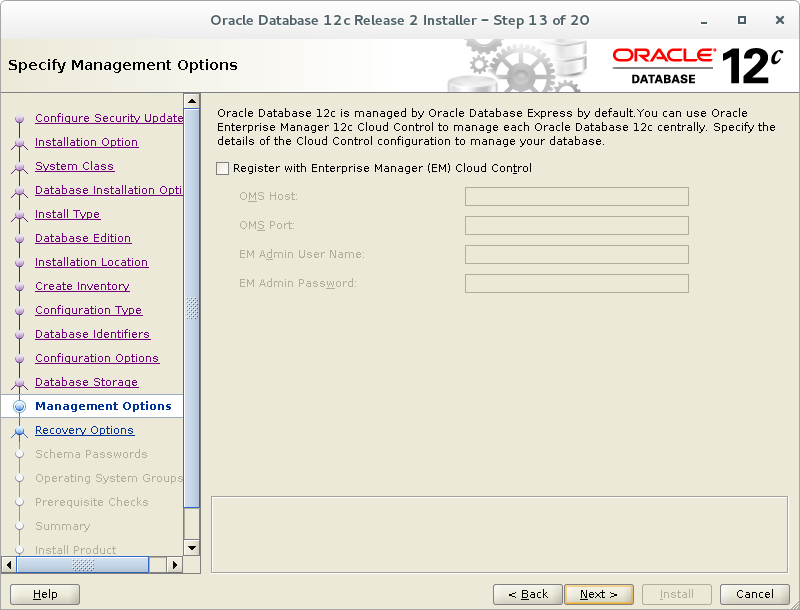Open Installation Location step
Screen dimensions: 800x610
pos(91,262)
